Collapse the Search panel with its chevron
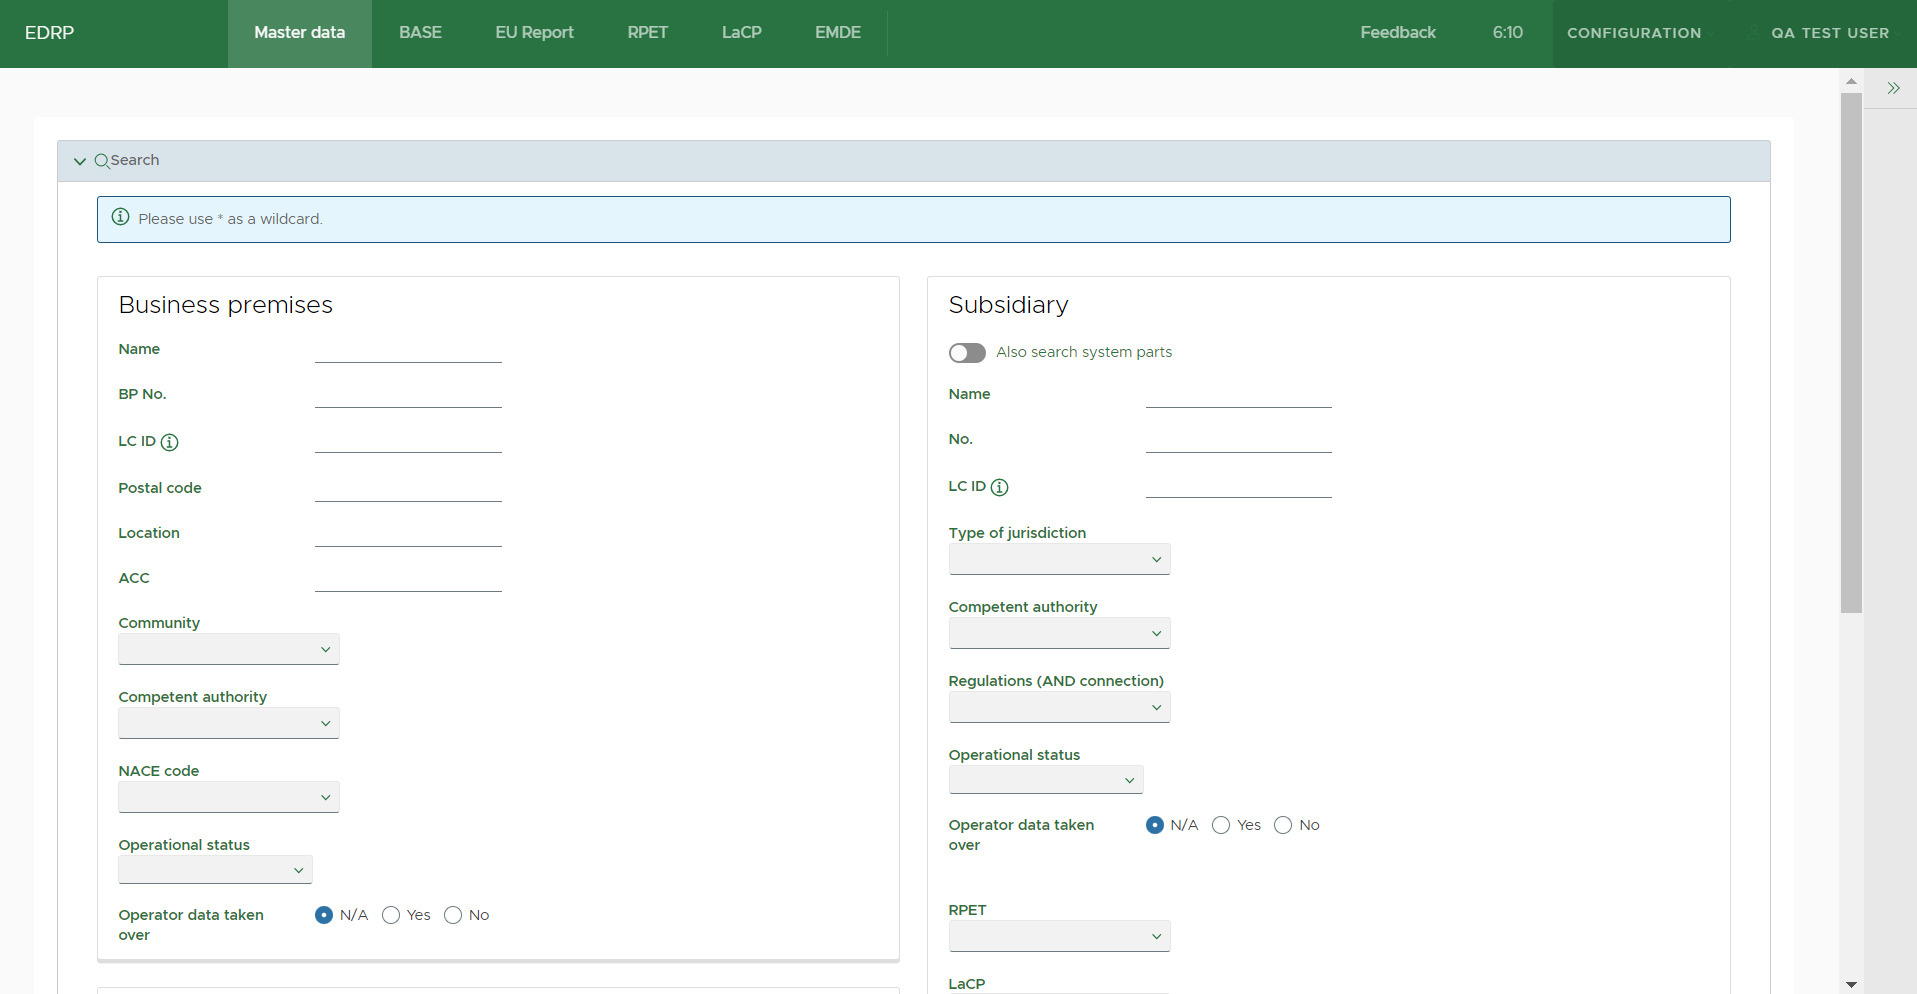This screenshot has height=994, width=1917. coord(80,161)
